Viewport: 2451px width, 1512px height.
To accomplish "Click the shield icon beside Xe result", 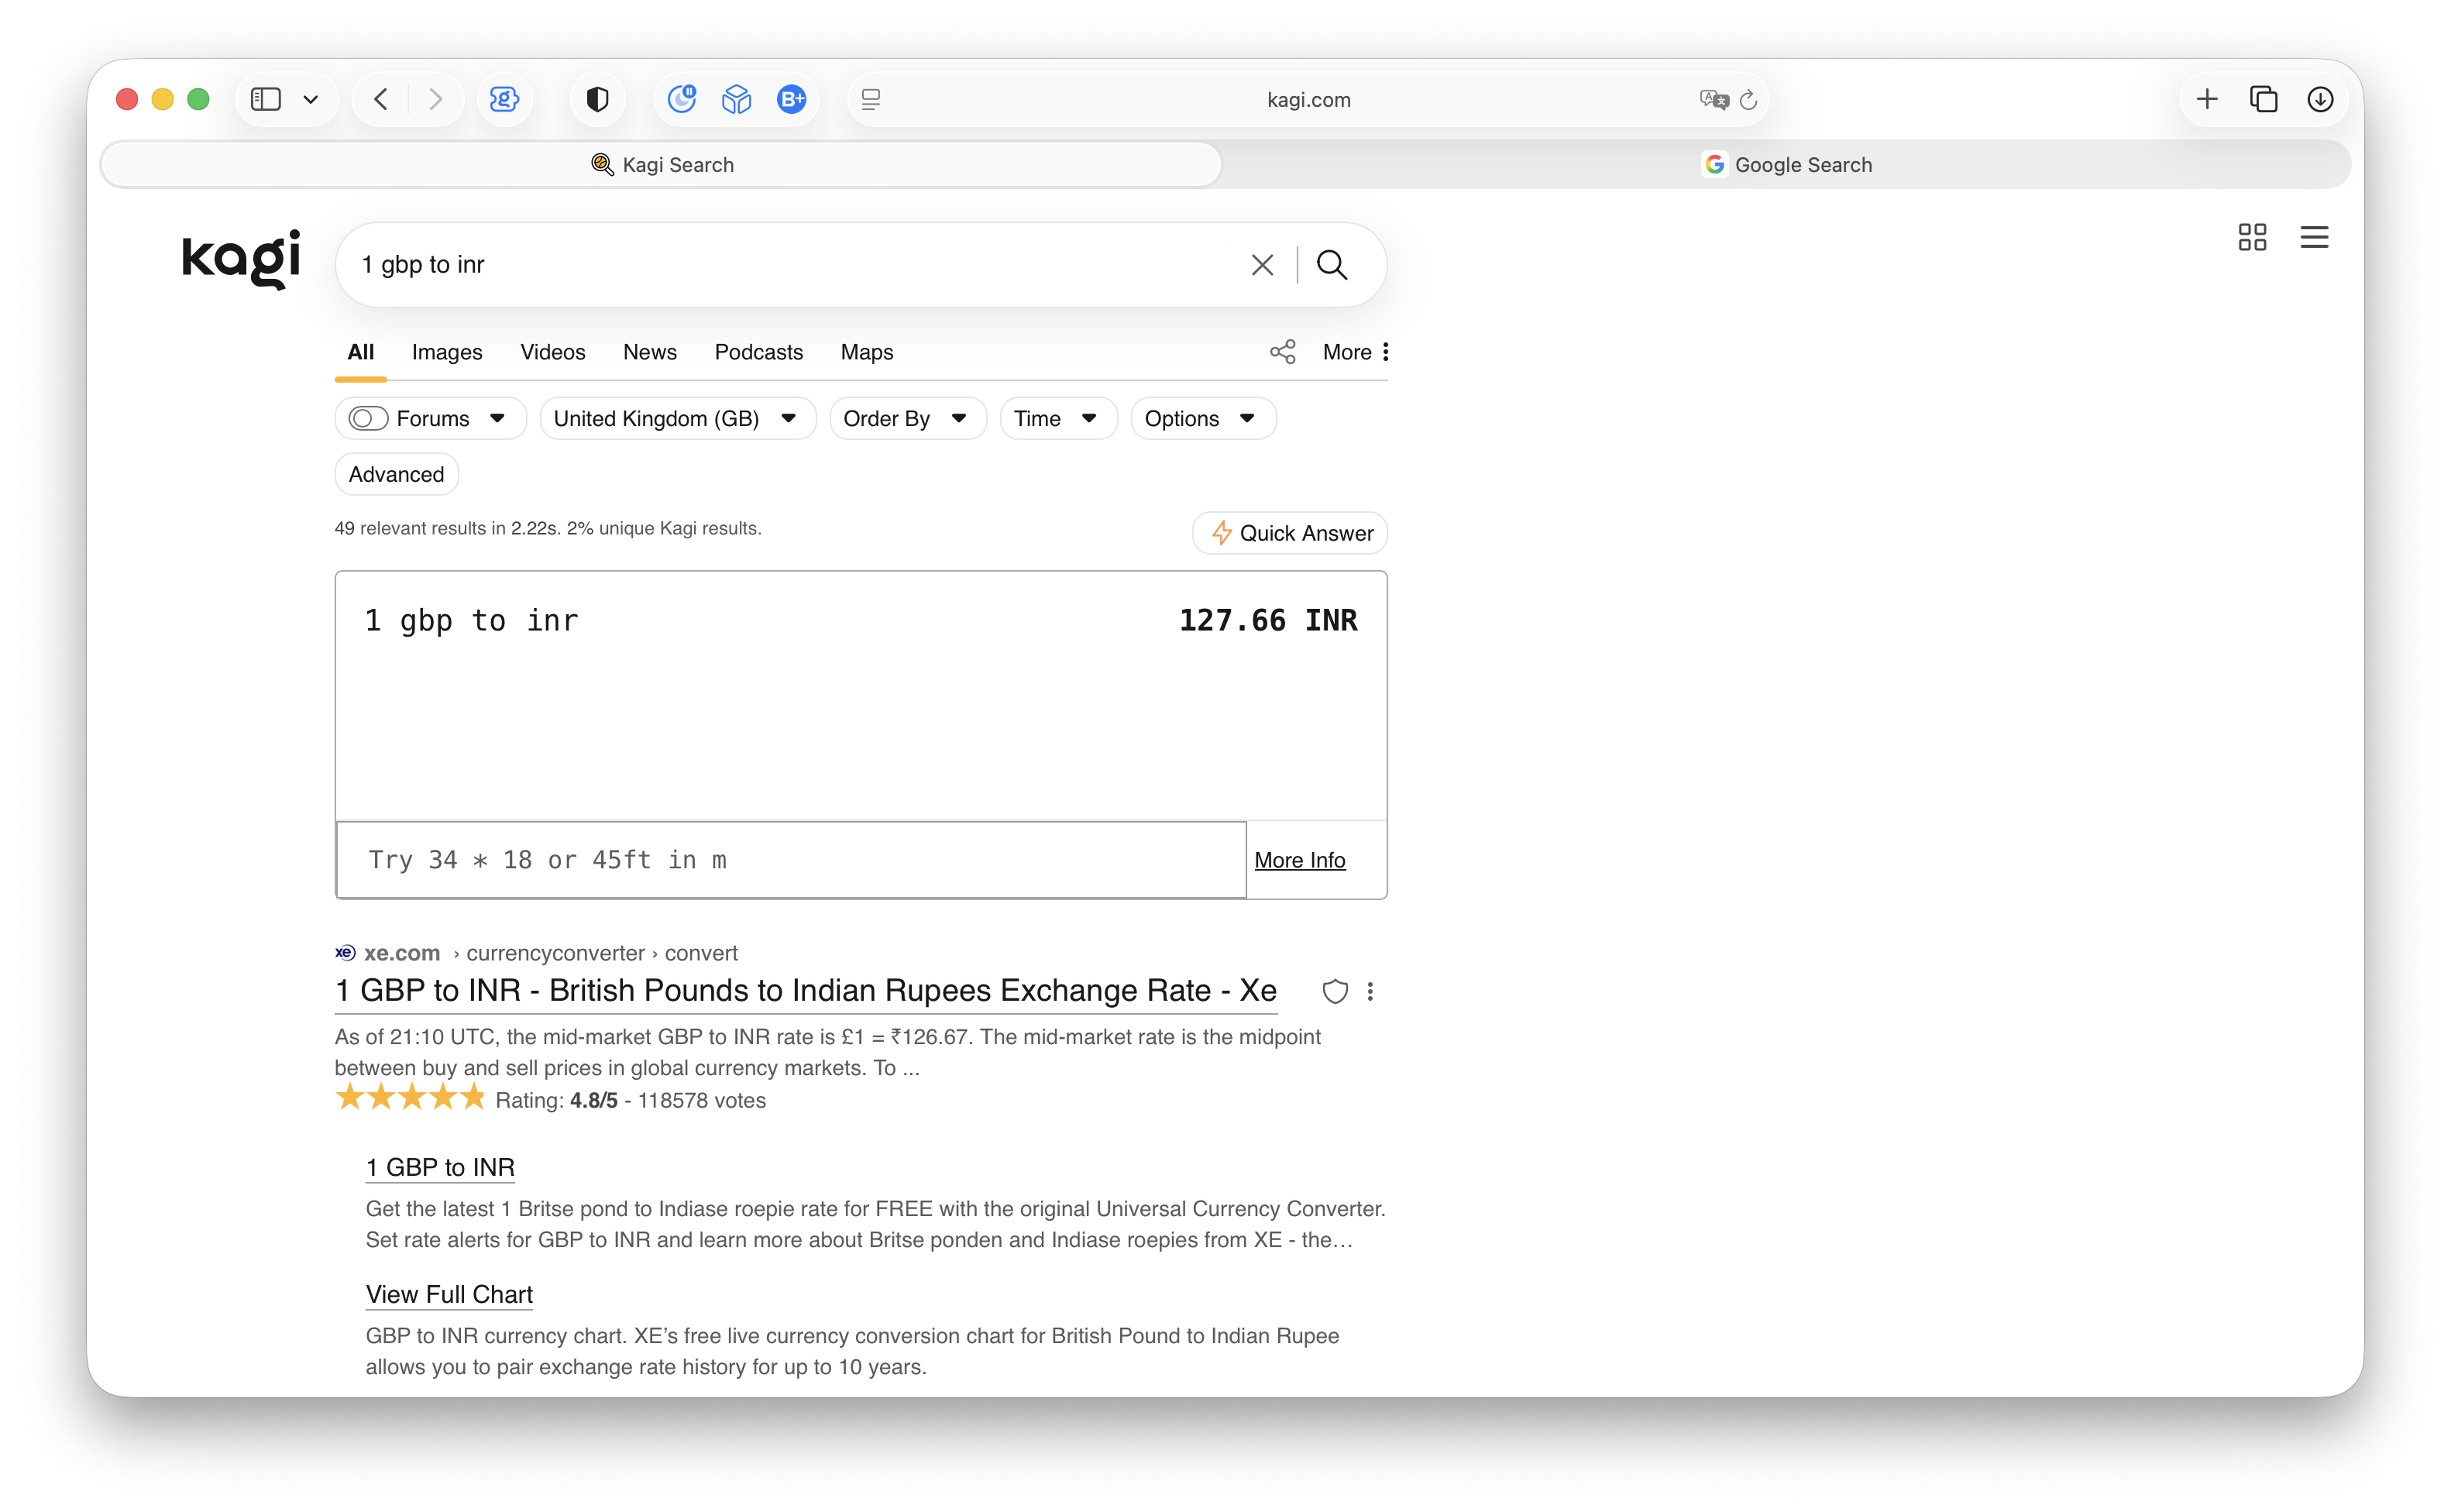I will tap(1335, 991).
